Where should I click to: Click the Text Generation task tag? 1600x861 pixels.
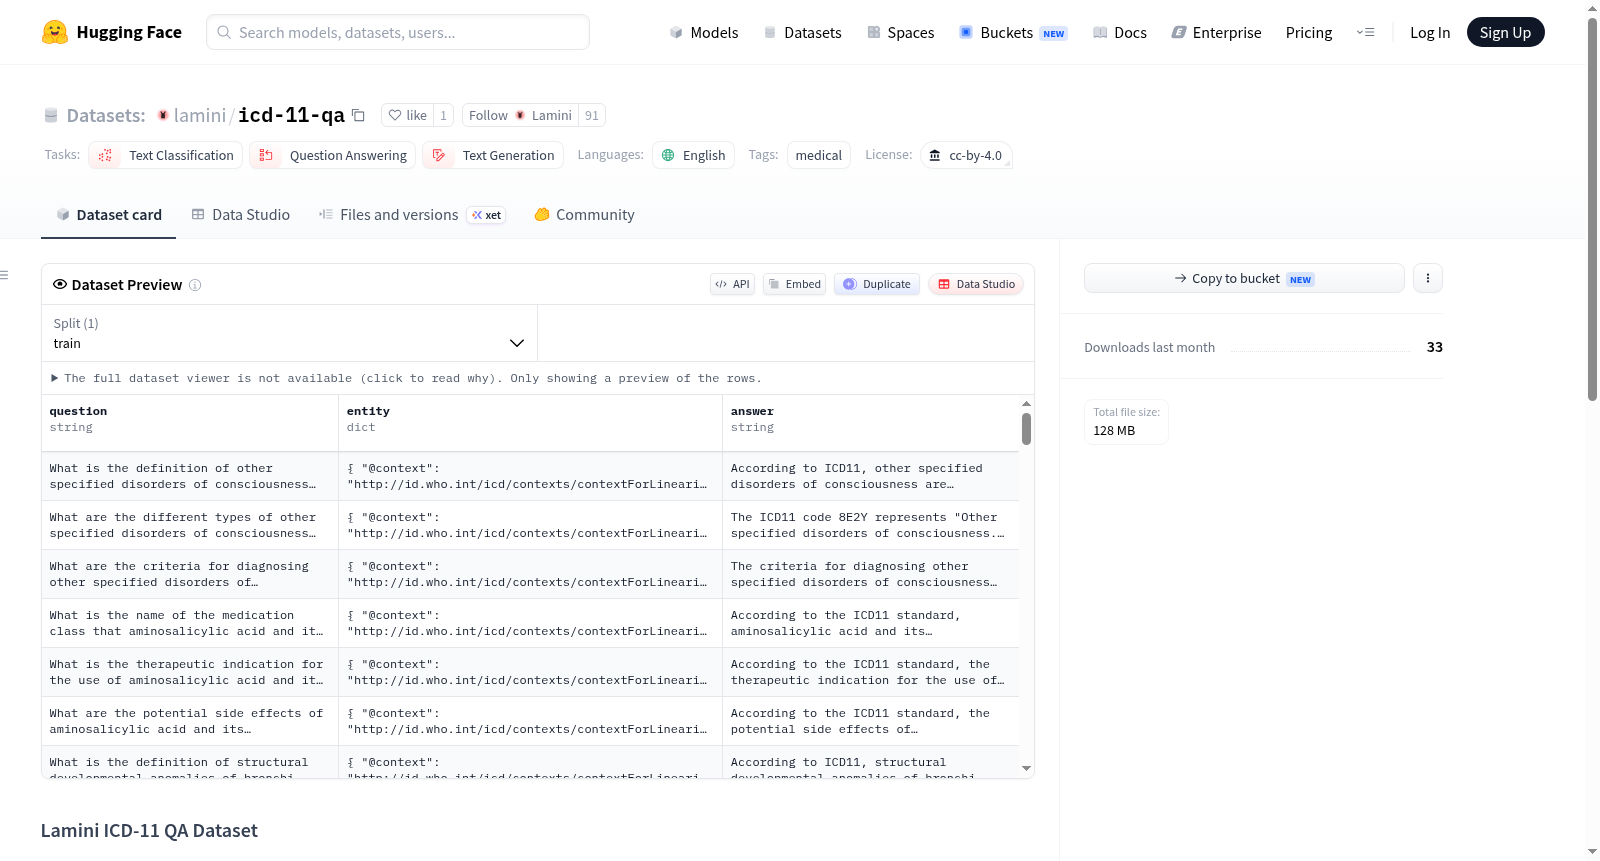(493, 155)
